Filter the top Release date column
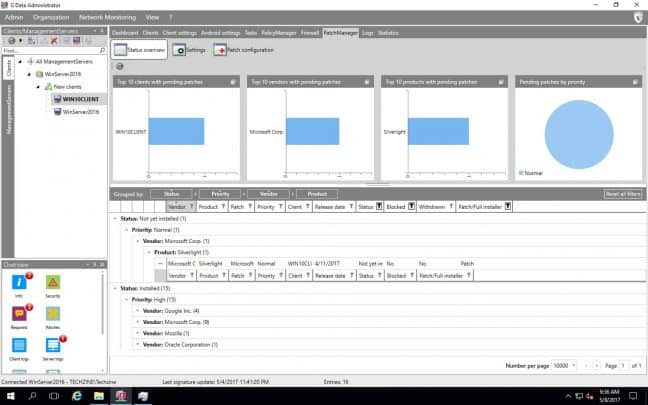The image size is (648, 405). coord(351,206)
